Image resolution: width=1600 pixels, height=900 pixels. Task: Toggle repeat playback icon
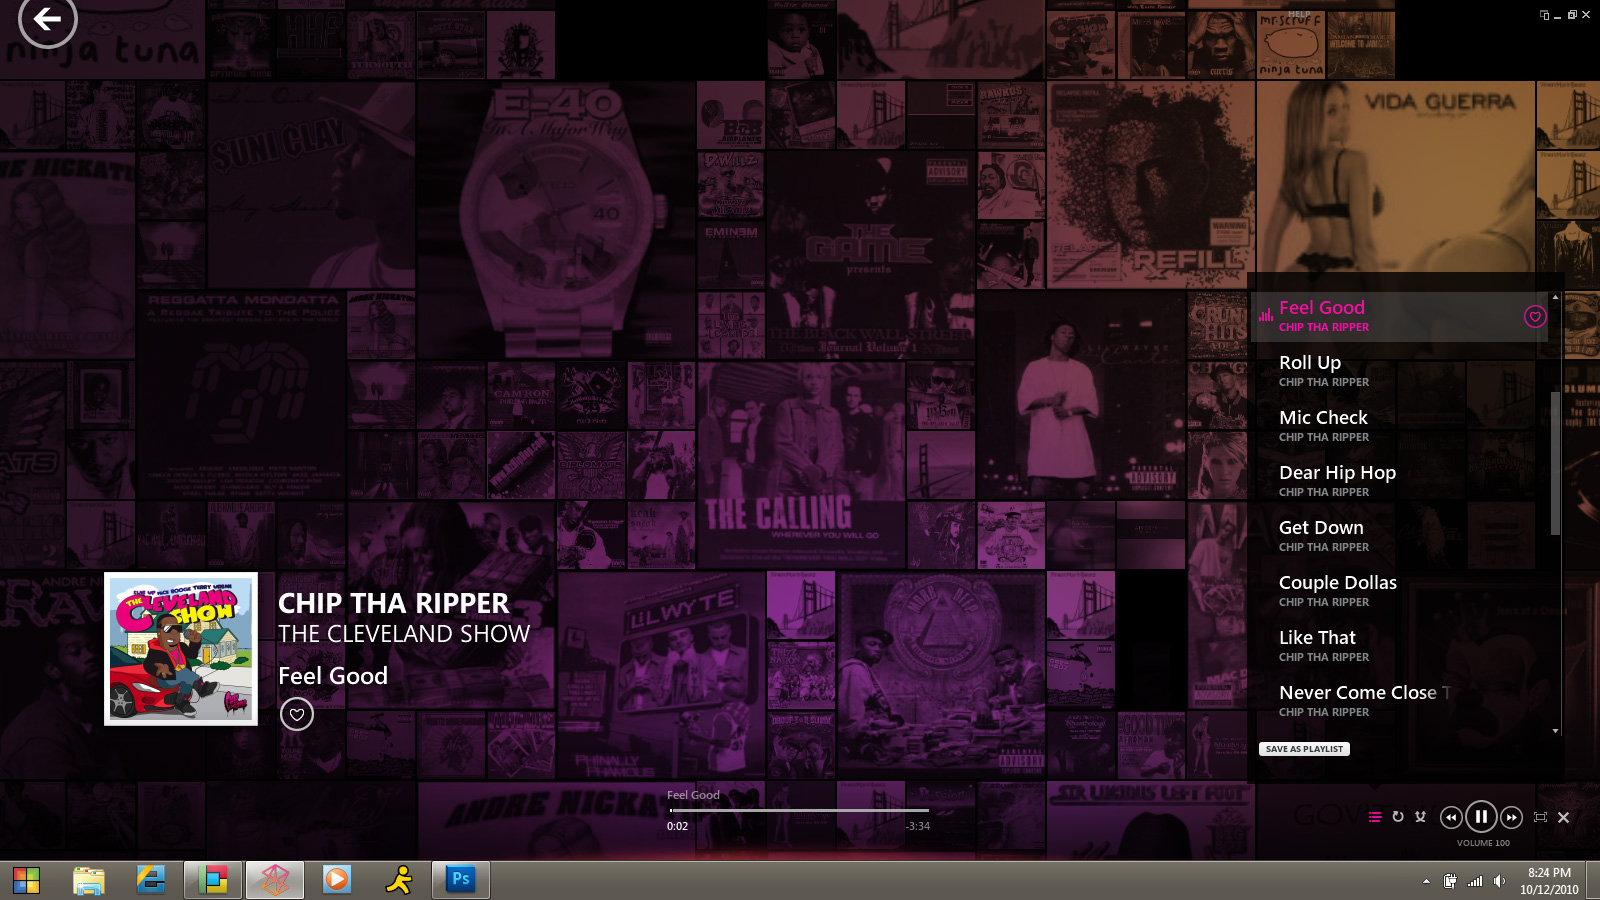[1398, 817]
